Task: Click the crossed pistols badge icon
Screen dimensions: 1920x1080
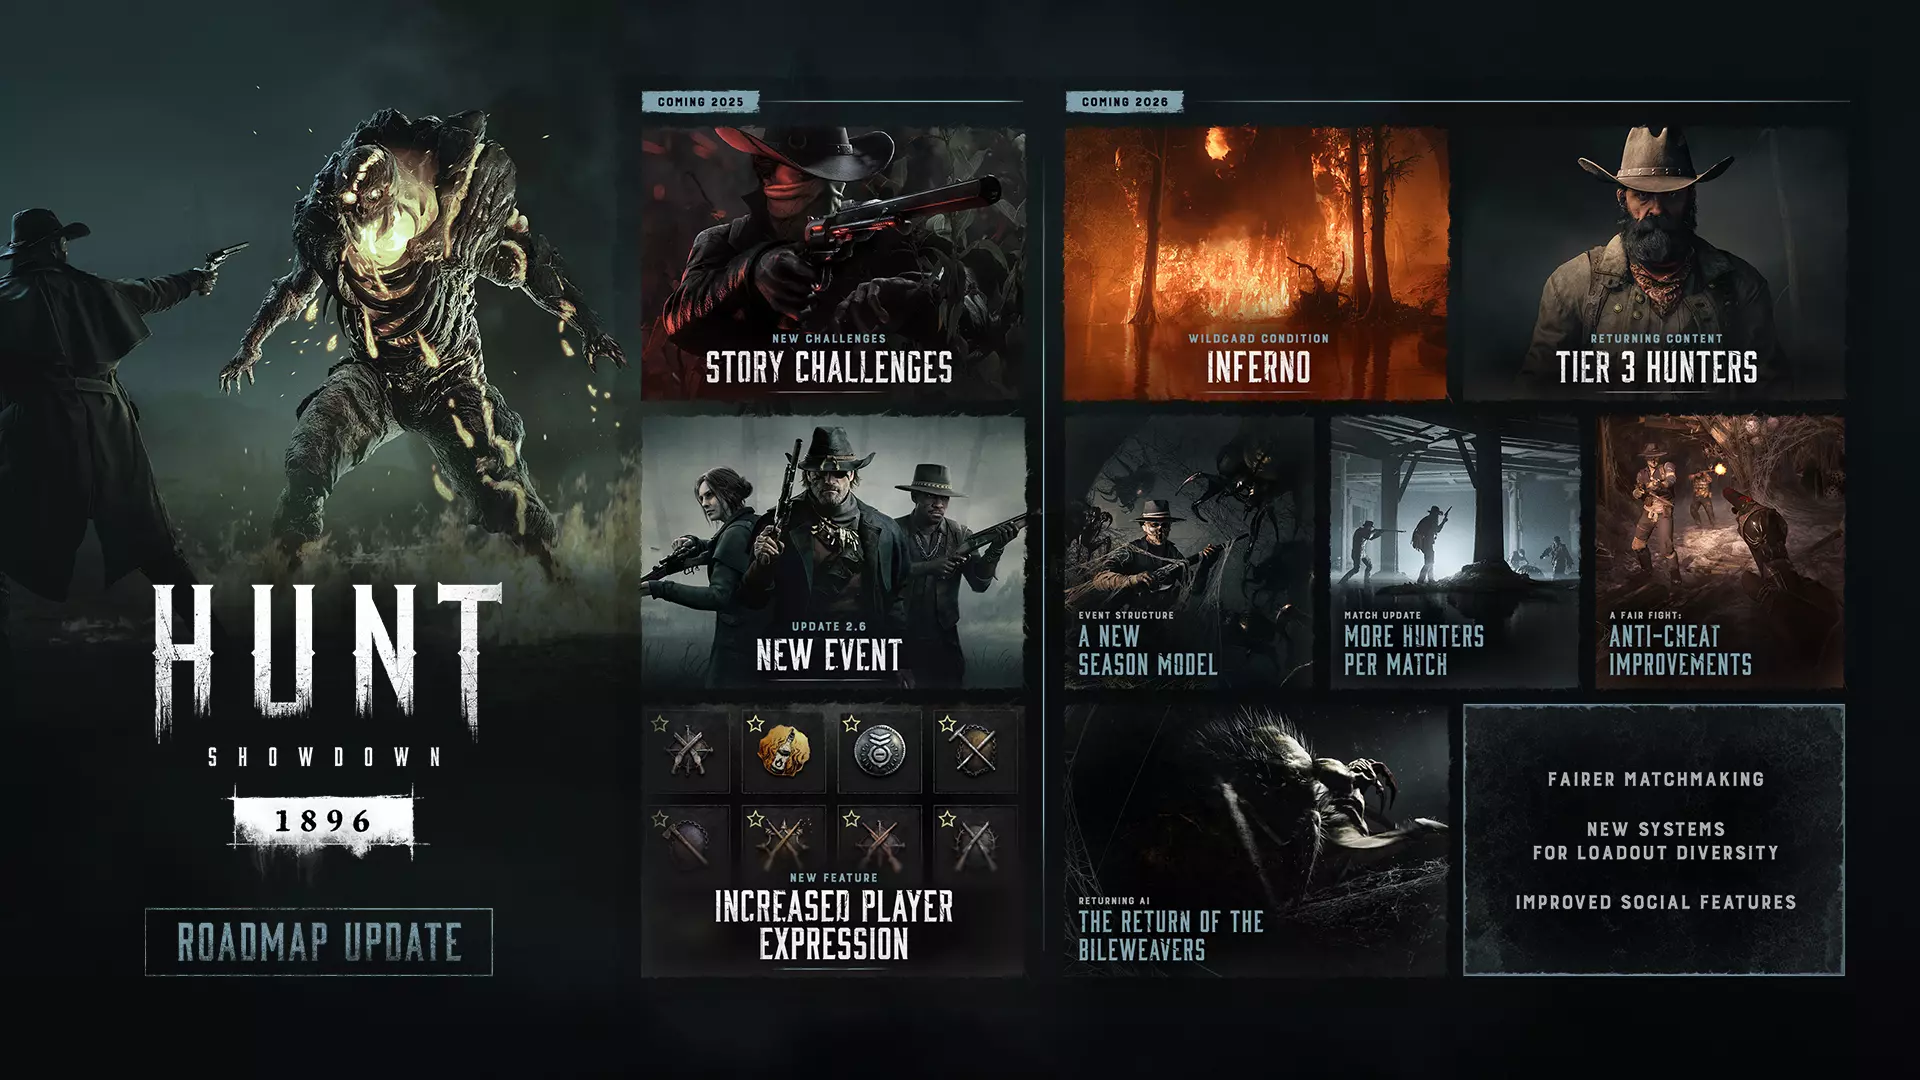Action: [688, 751]
